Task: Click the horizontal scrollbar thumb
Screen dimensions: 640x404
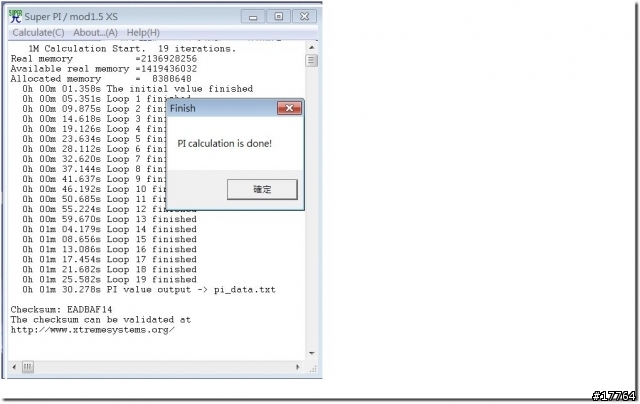Action: [27, 367]
